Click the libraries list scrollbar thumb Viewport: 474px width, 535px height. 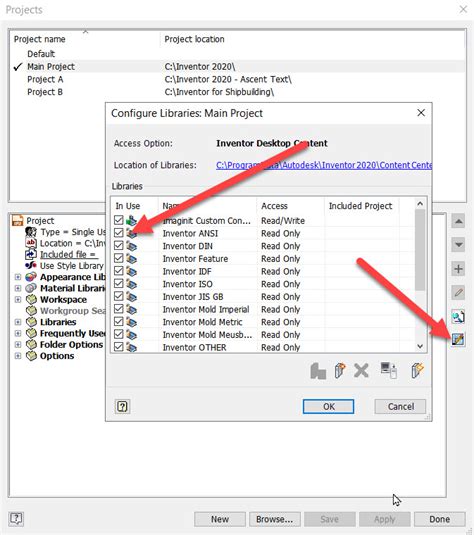pos(420,250)
